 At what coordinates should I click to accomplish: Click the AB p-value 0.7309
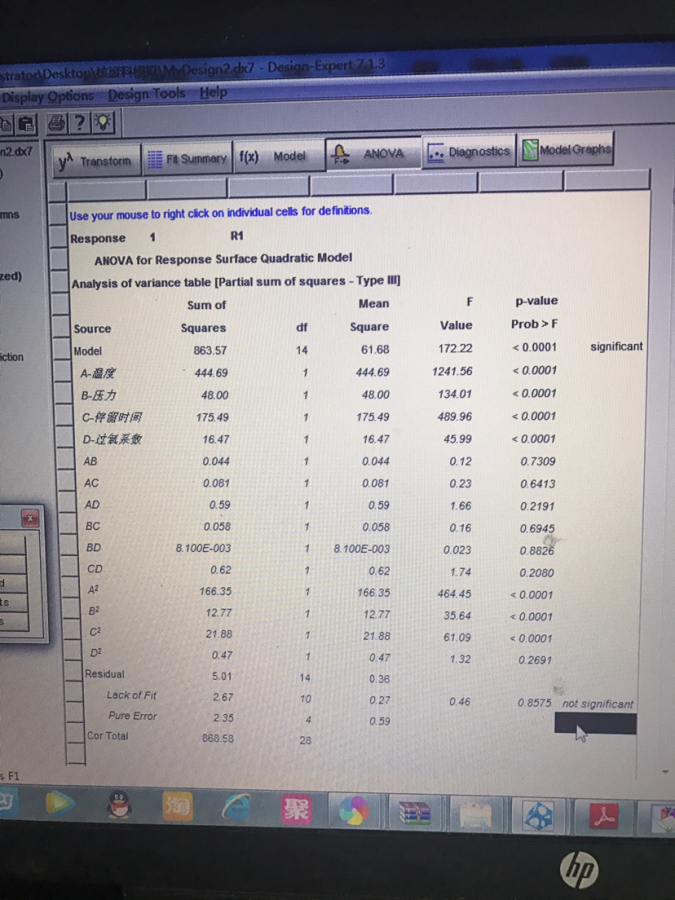pyautogui.click(x=538, y=461)
